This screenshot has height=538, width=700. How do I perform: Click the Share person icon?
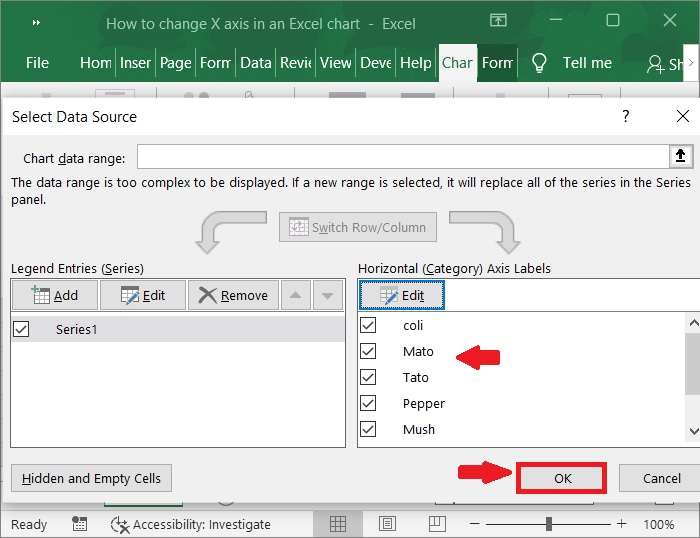click(655, 64)
